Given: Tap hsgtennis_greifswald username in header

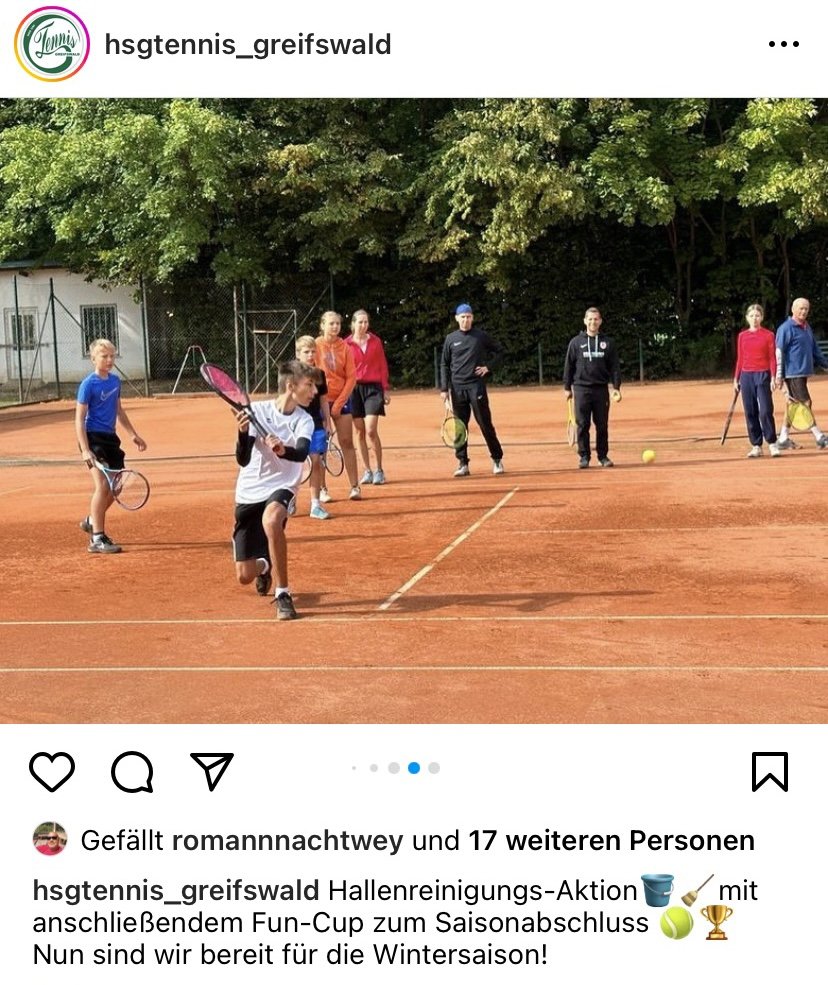Looking at the screenshot, I should [x=248, y=45].
